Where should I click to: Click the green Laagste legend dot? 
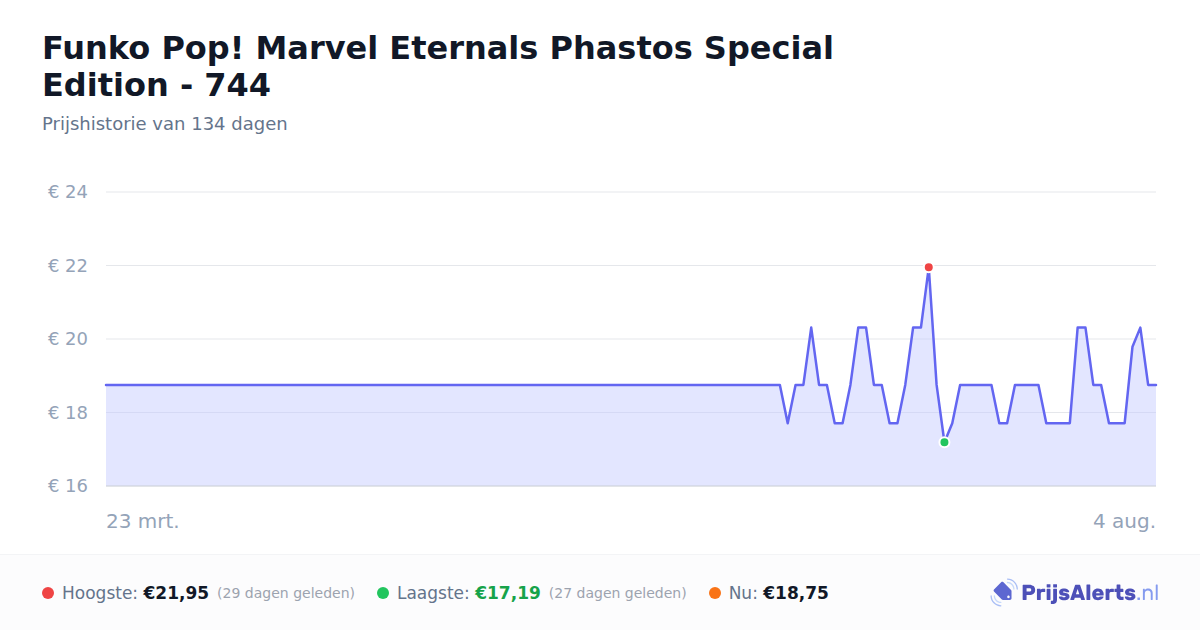383,593
